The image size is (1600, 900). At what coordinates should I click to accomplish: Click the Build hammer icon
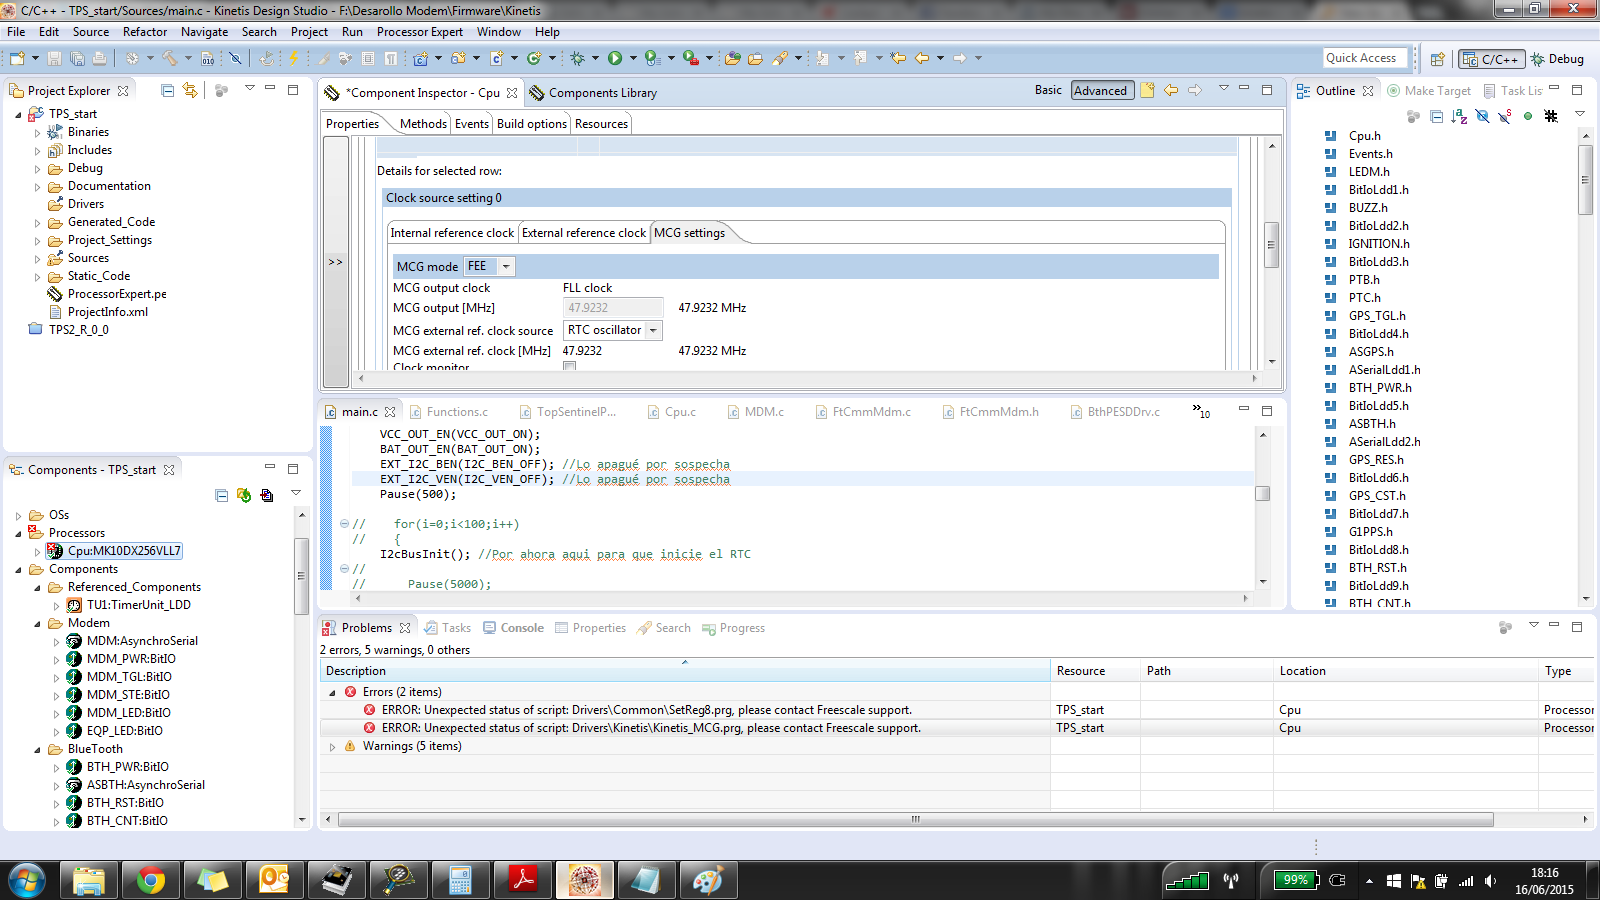170,59
